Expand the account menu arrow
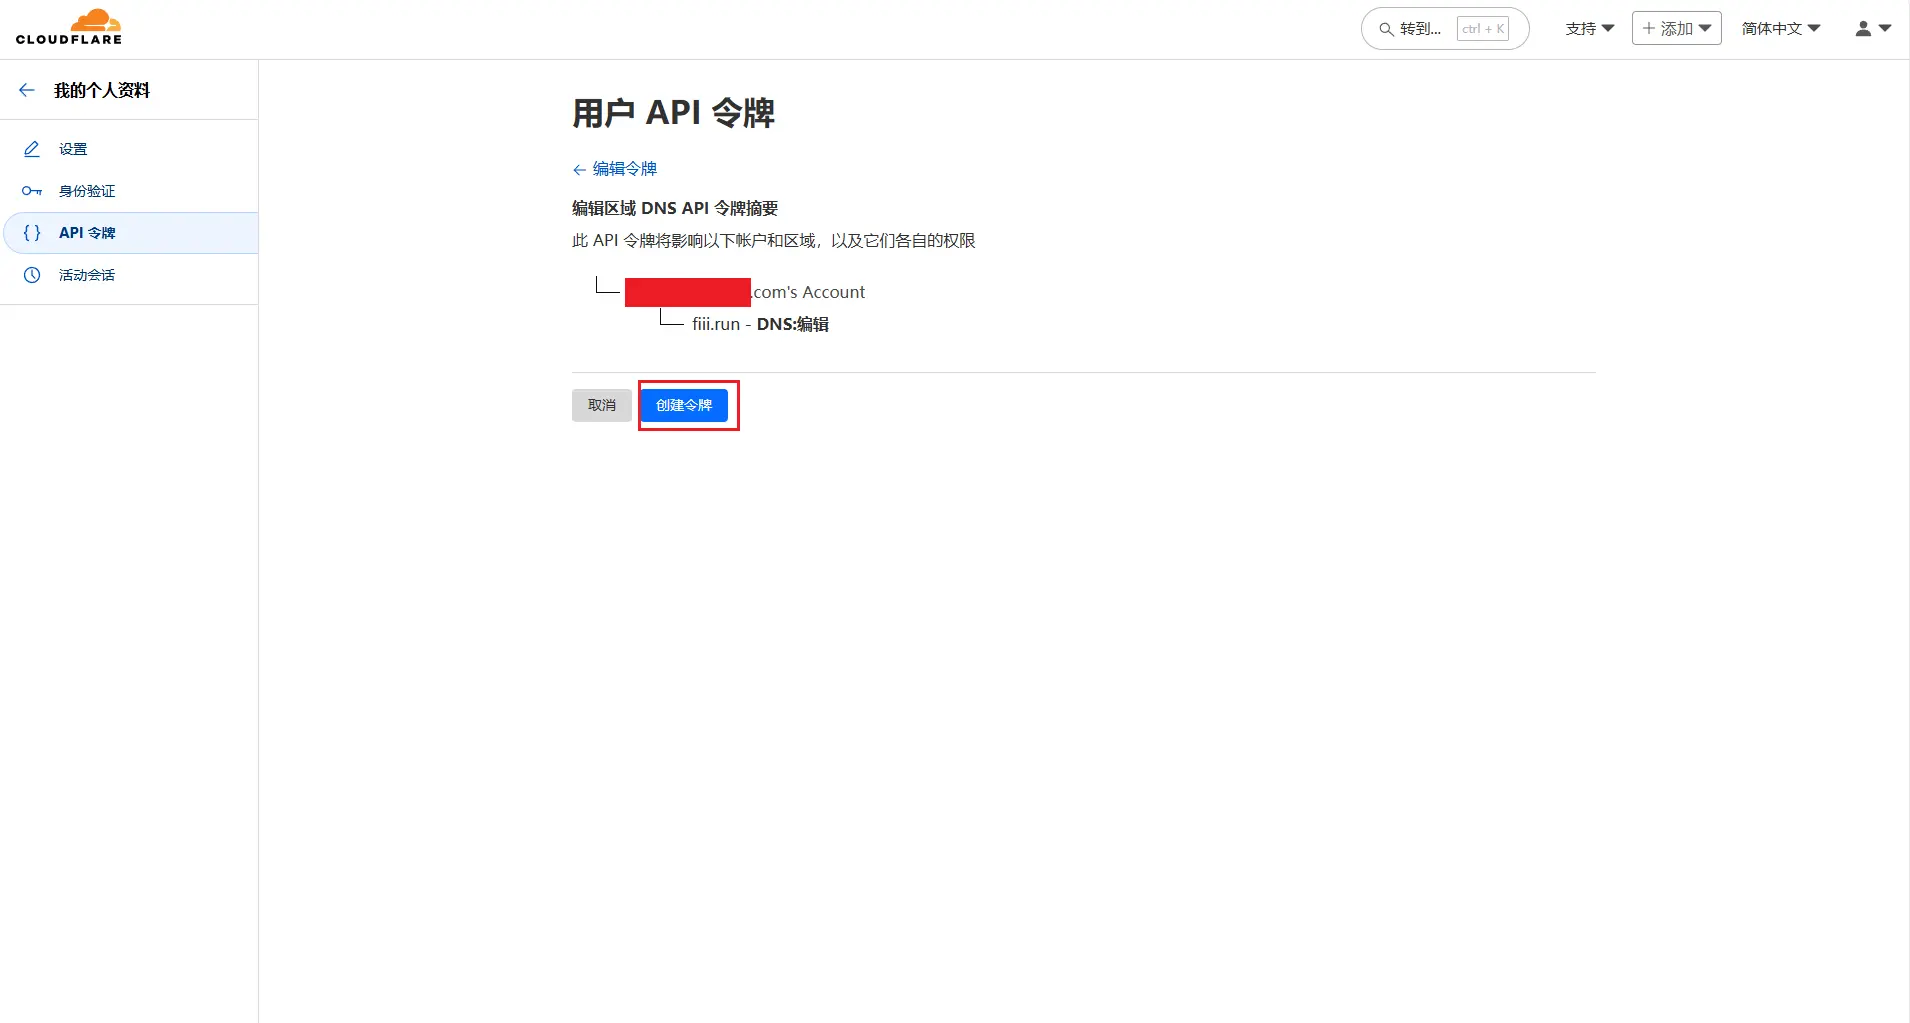This screenshot has height=1023, width=1910. pyautogui.click(x=1885, y=29)
